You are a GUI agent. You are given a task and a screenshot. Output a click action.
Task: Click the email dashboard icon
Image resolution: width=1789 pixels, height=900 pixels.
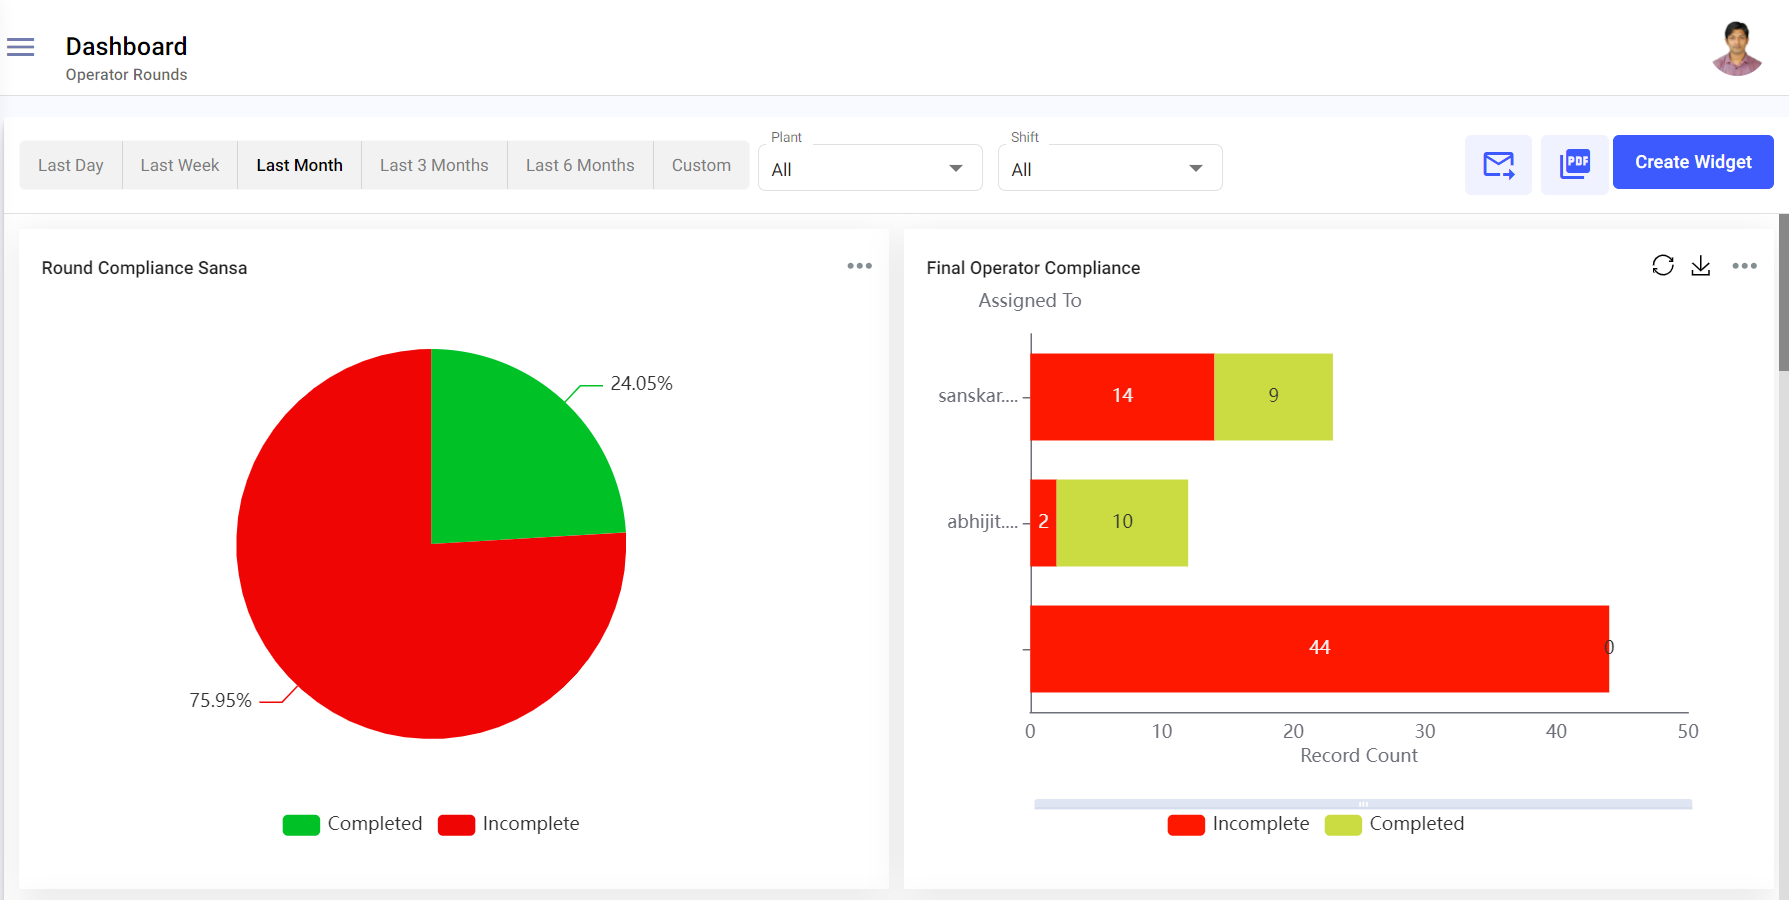(1498, 165)
